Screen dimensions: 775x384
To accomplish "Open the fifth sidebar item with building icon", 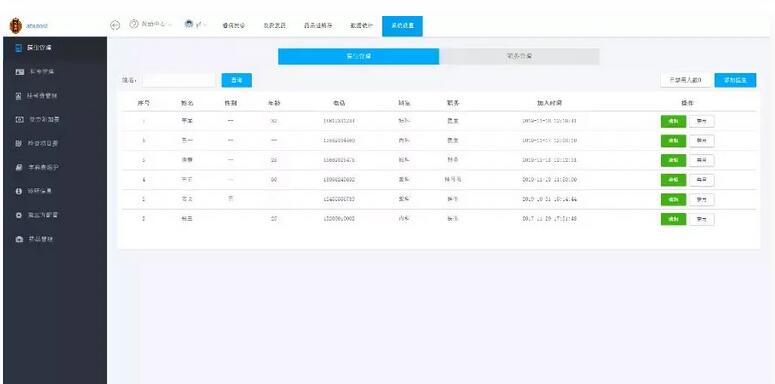I will coord(55,143).
